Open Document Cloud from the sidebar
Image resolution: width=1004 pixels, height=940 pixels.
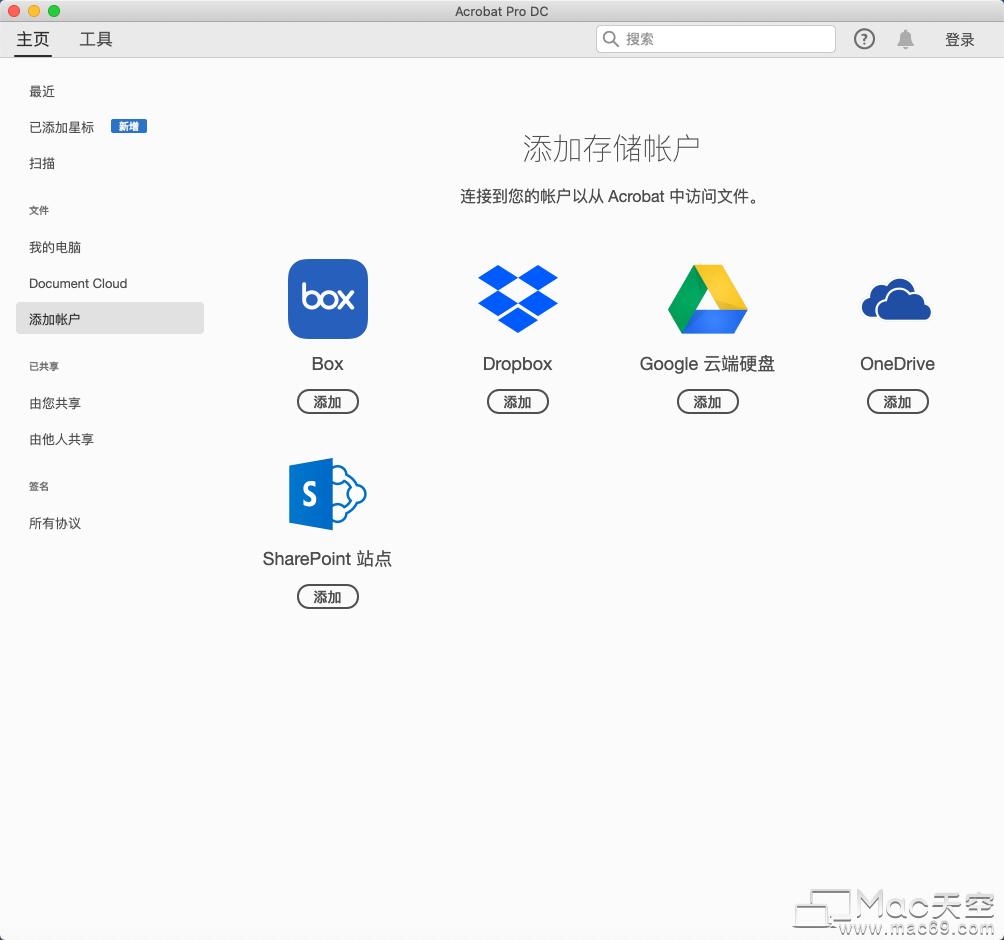pyautogui.click(x=78, y=283)
